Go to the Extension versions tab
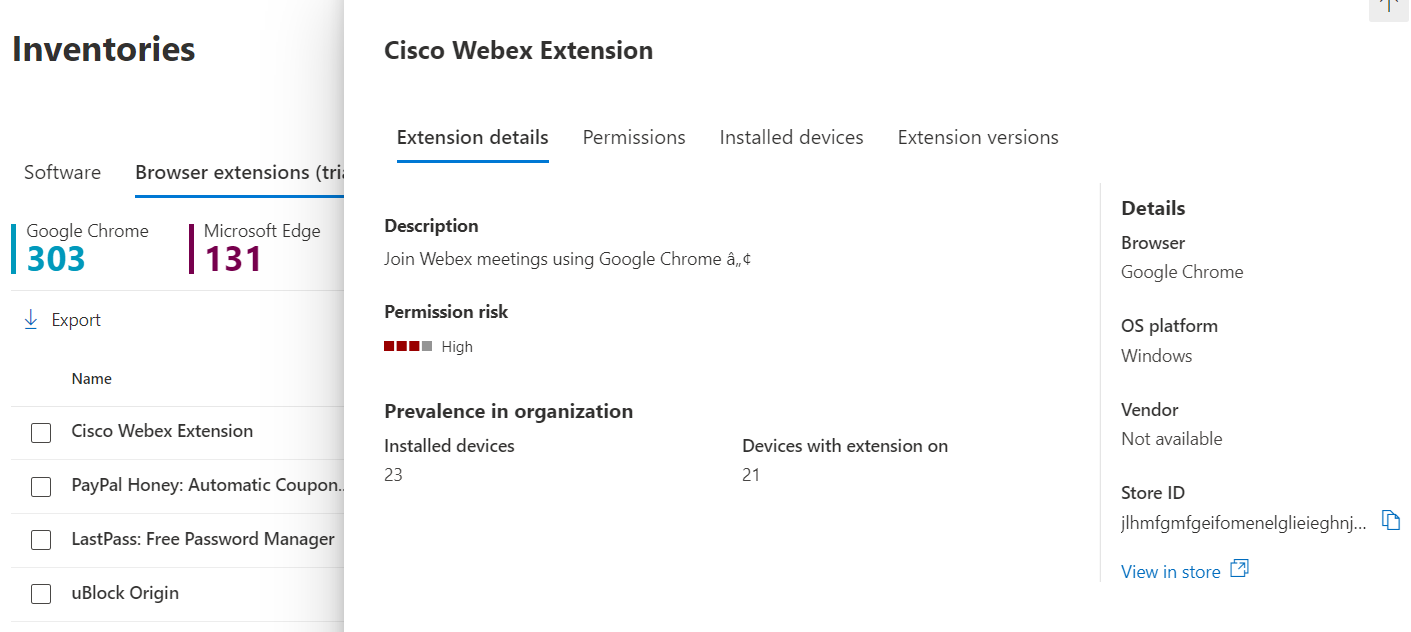Viewport: 1411px width, 632px height. [977, 138]
